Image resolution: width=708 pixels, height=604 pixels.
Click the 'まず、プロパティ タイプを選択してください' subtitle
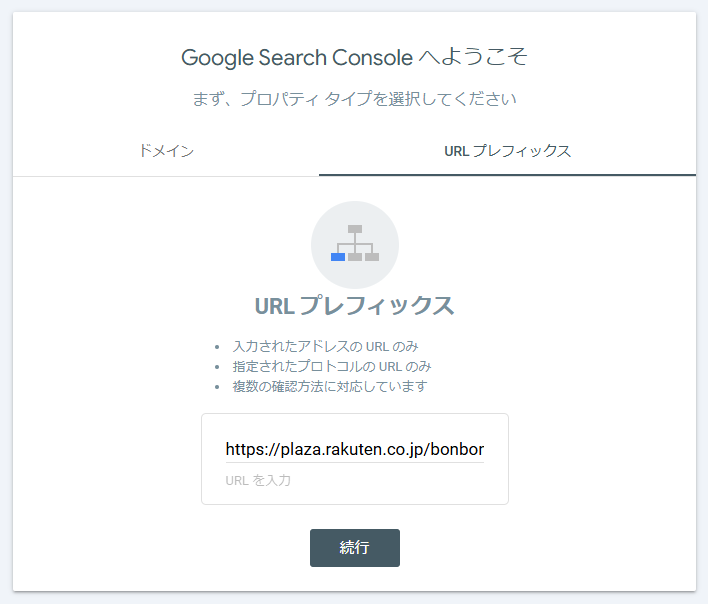[x=354, y=99]
